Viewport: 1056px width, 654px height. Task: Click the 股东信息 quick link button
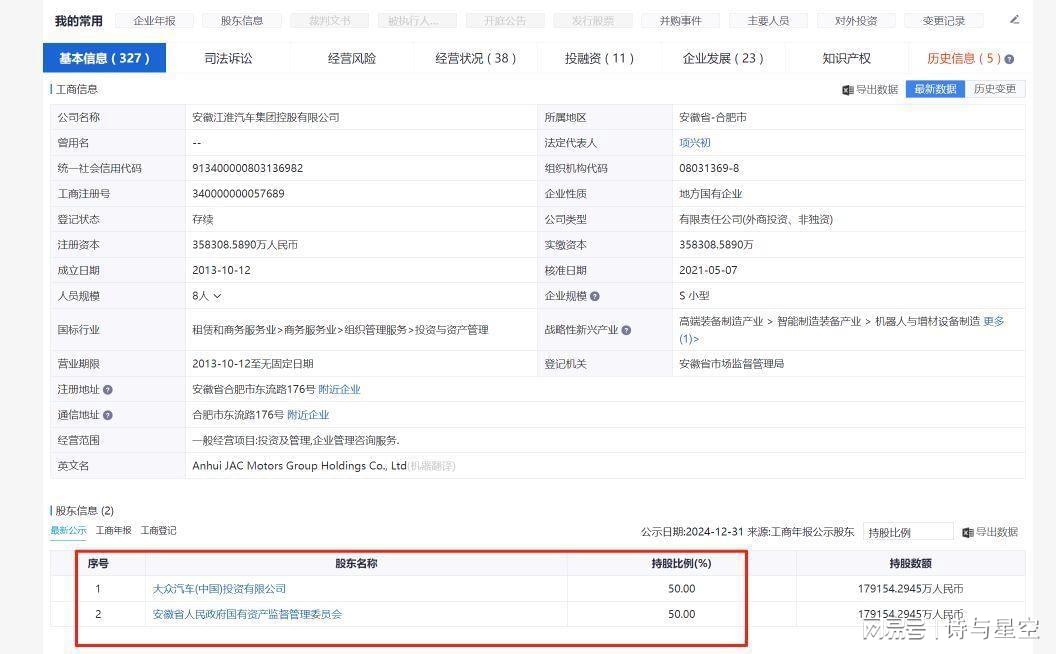click(x=242, y=21)
